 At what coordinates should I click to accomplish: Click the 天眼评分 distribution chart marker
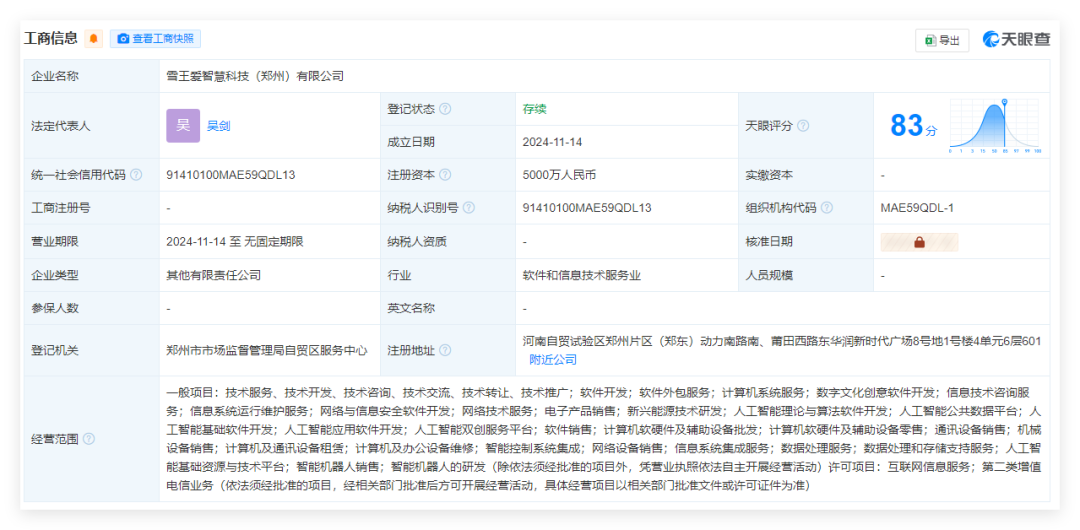click(1005, 102)
